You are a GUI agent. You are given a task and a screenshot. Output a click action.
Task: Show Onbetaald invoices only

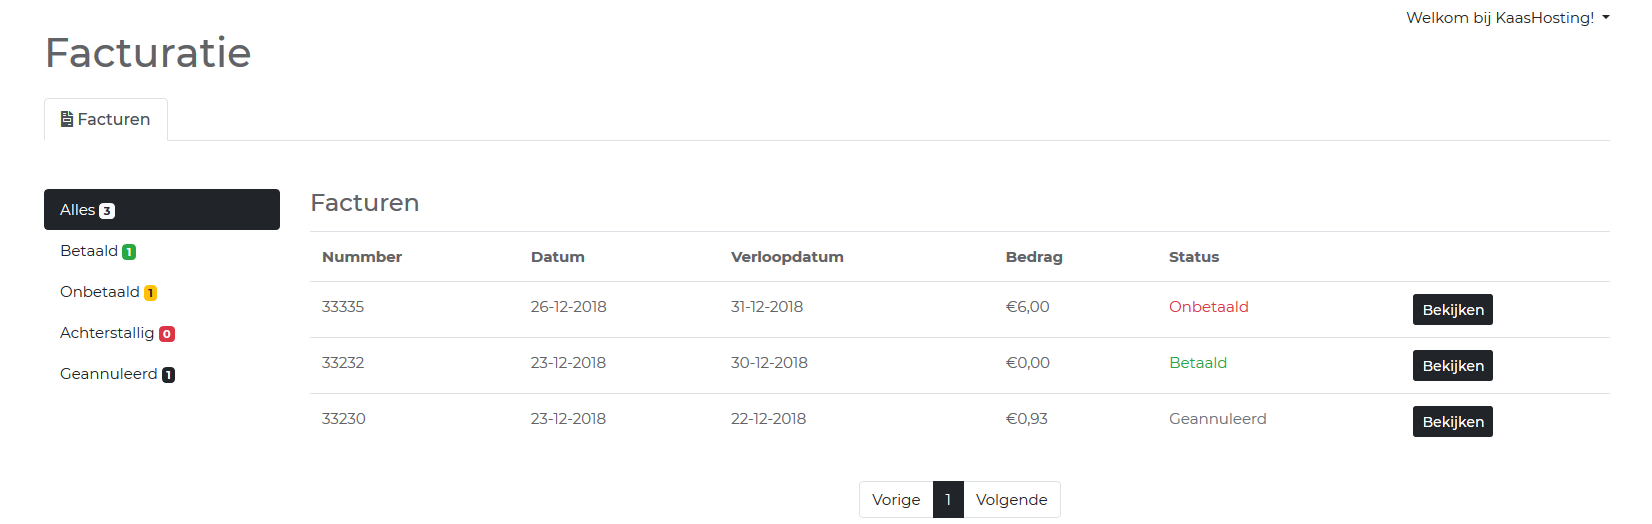click(100, 292)
